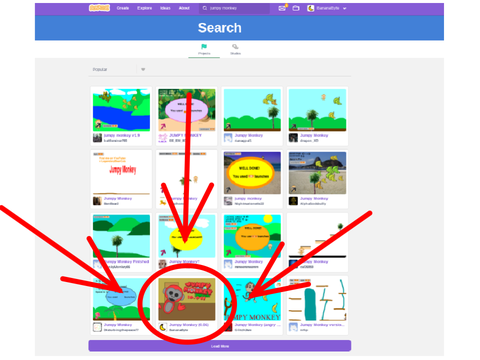This screenshot has width=480, height=360.
Task: Open thumbnail with green hills and lake
Action: click(x=121, y=236)
